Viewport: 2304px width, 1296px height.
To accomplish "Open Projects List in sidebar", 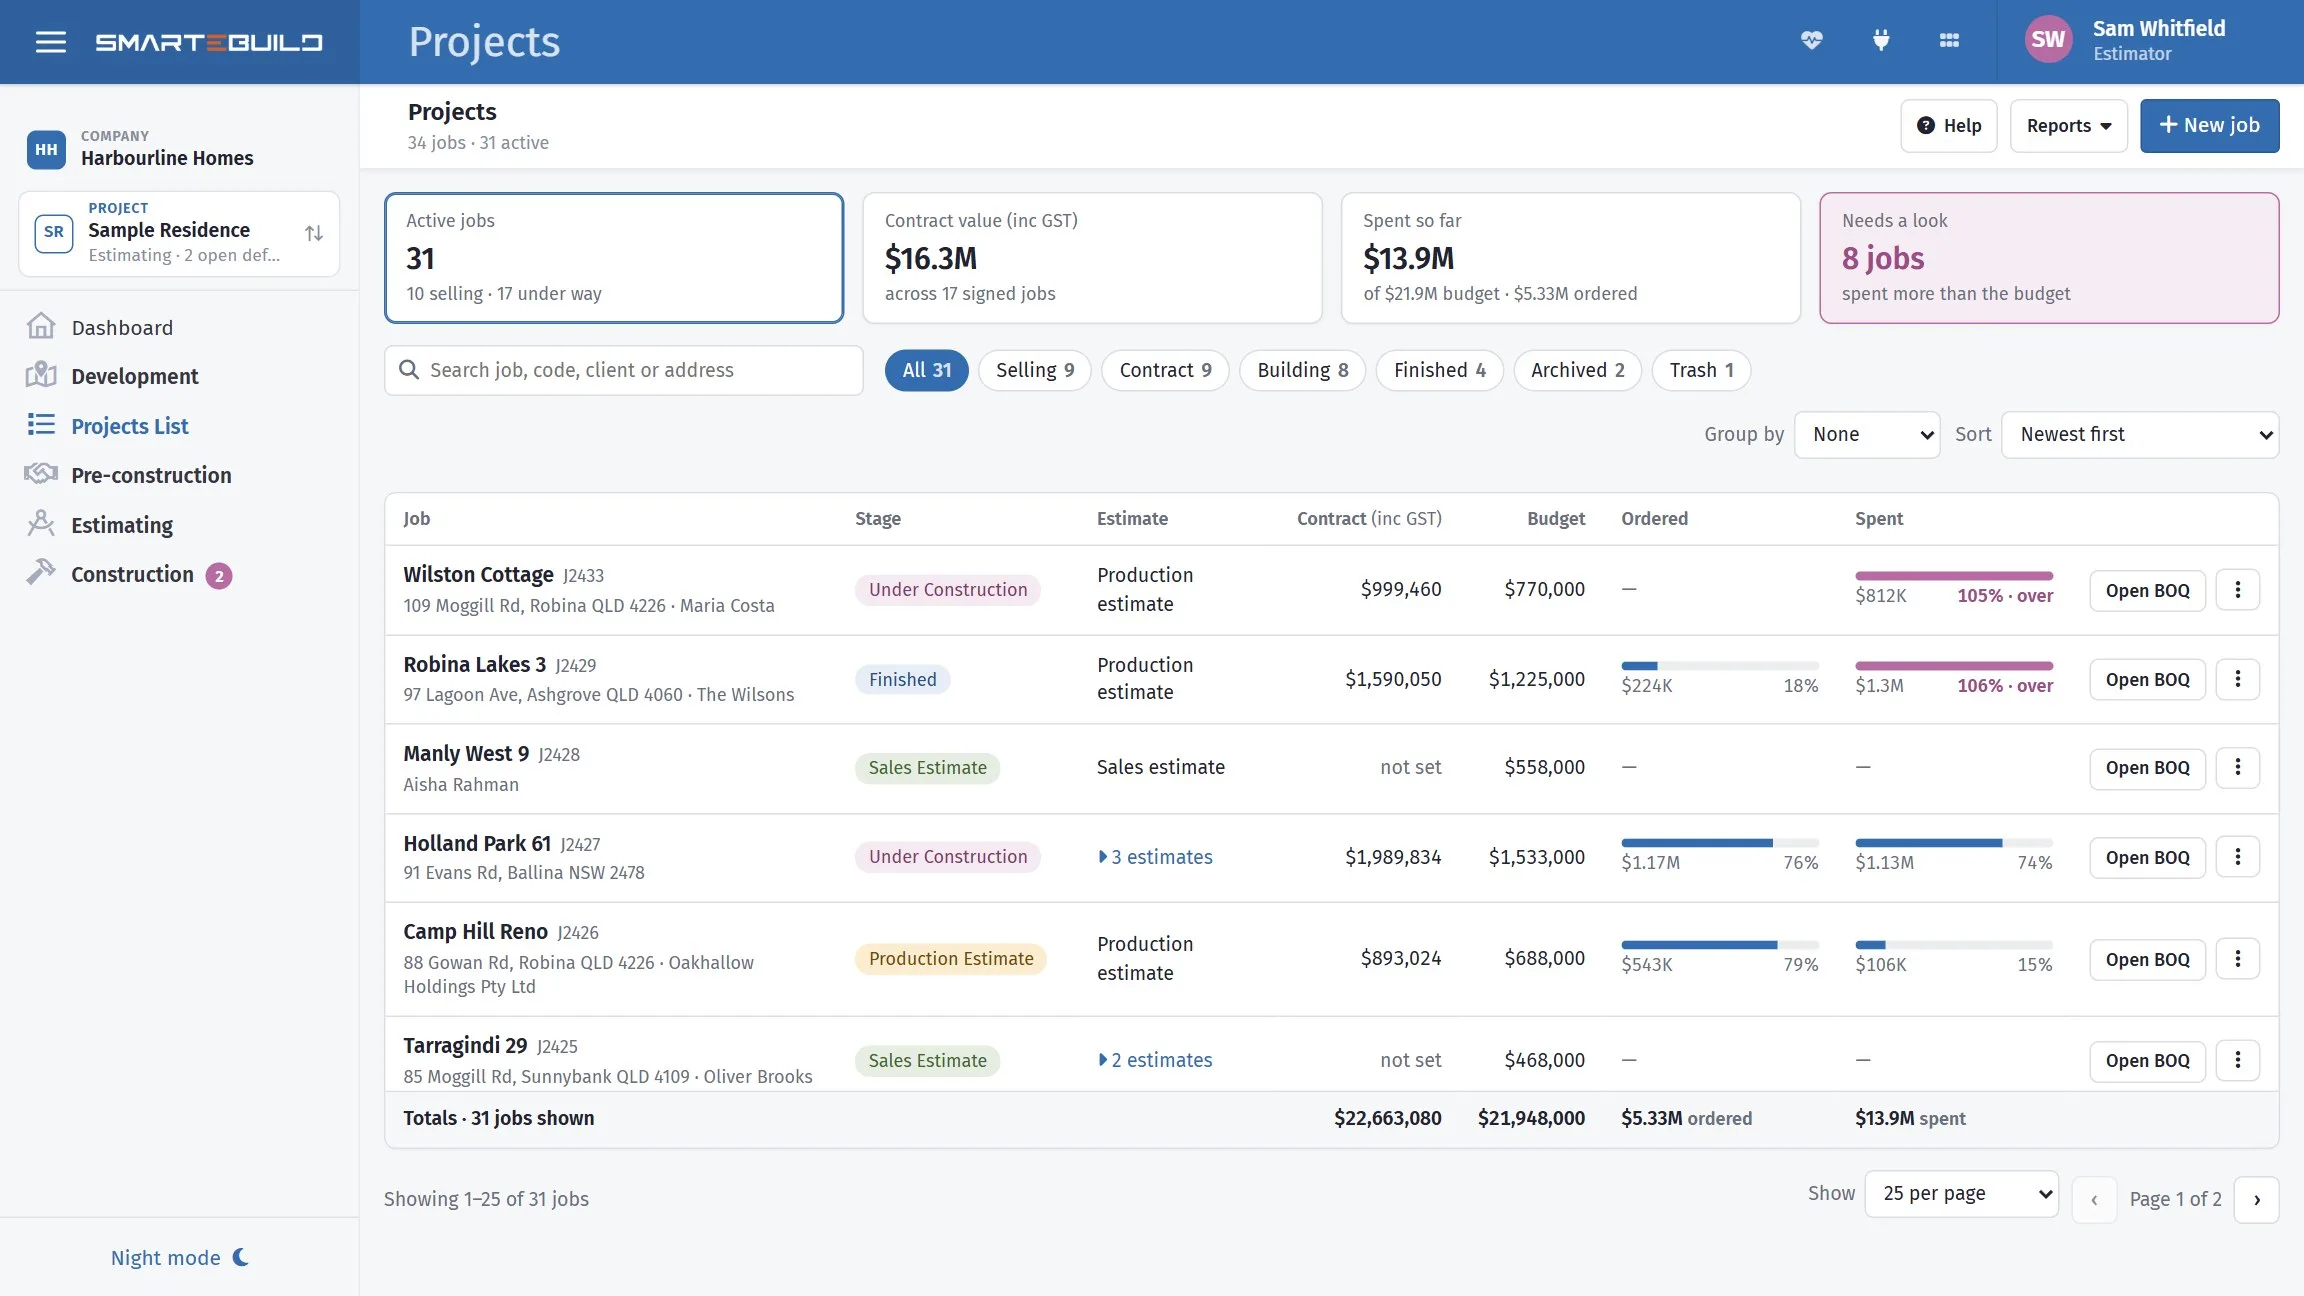I will pyautogui.click(x=129, y=426).
